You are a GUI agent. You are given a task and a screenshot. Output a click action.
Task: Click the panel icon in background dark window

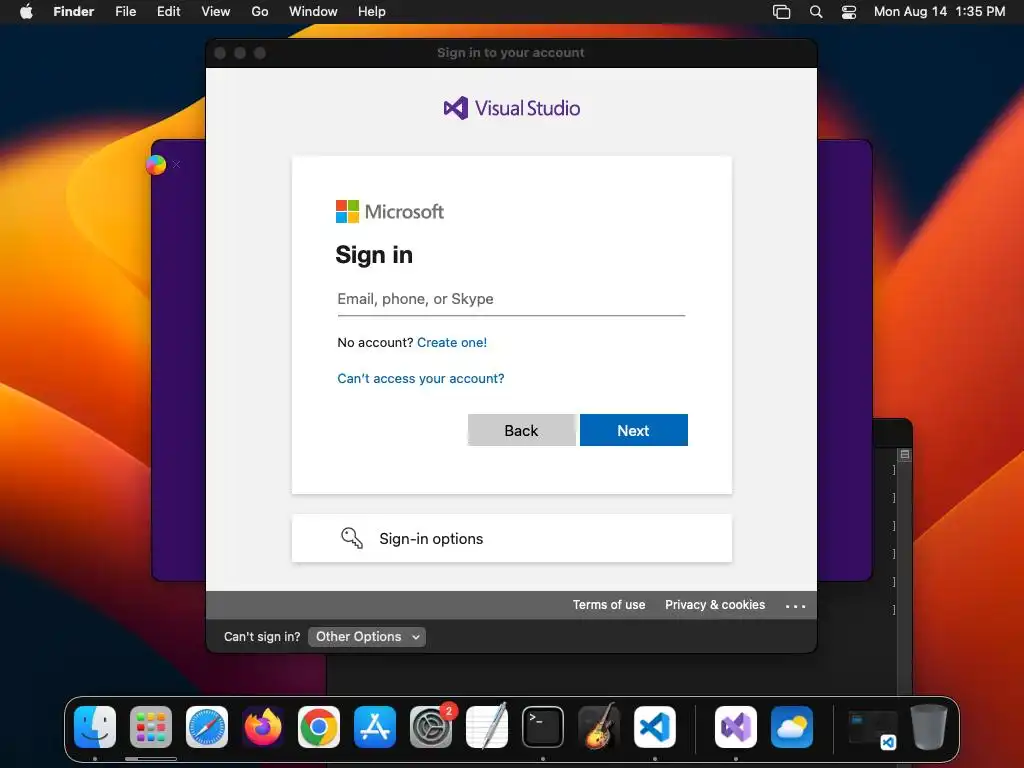pos(904,454)
